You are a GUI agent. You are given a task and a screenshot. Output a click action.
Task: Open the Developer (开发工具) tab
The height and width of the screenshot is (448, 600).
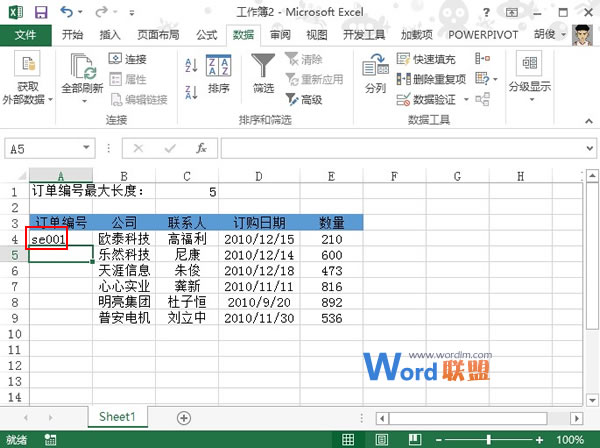pyautogui.click(x=364, y=35)
